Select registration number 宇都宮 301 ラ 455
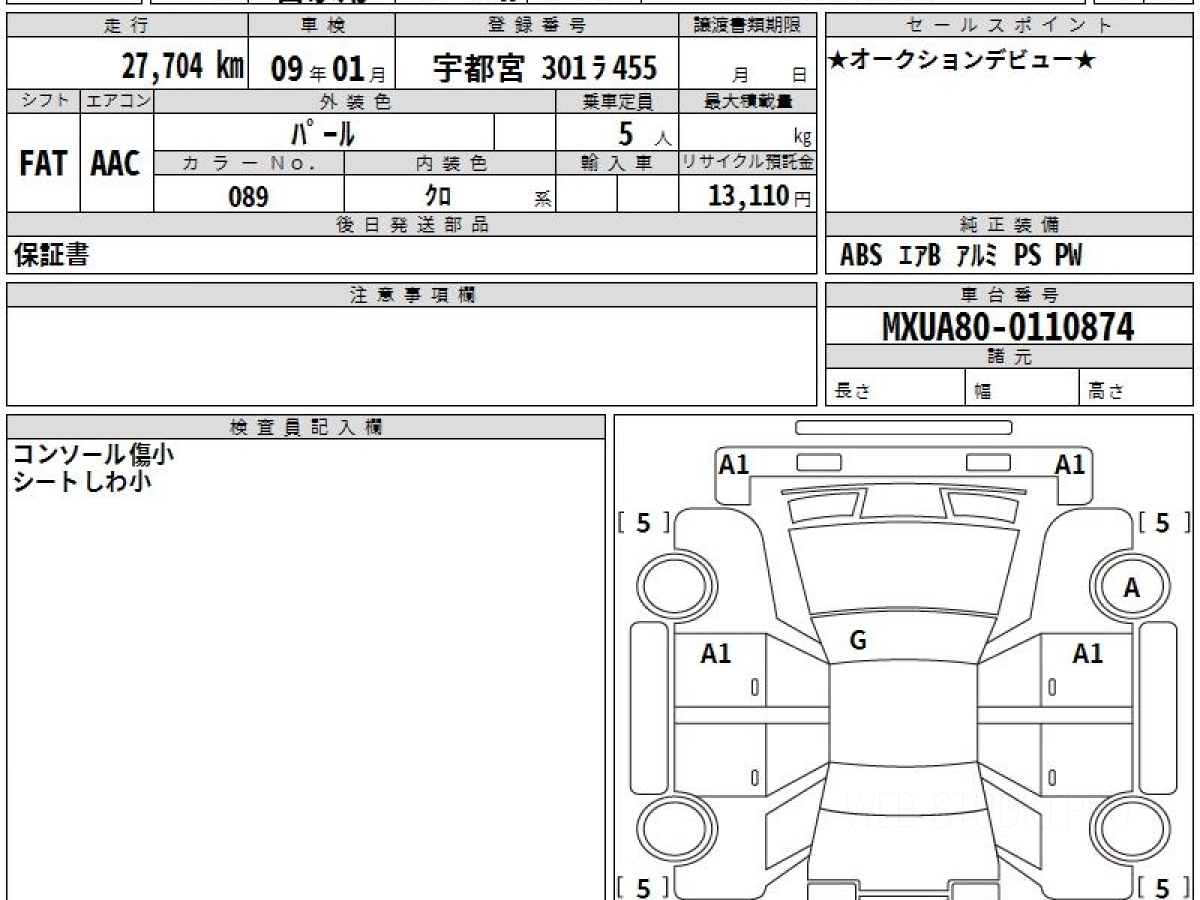The width and height of the screenshot is (1200, 900). 544,68
